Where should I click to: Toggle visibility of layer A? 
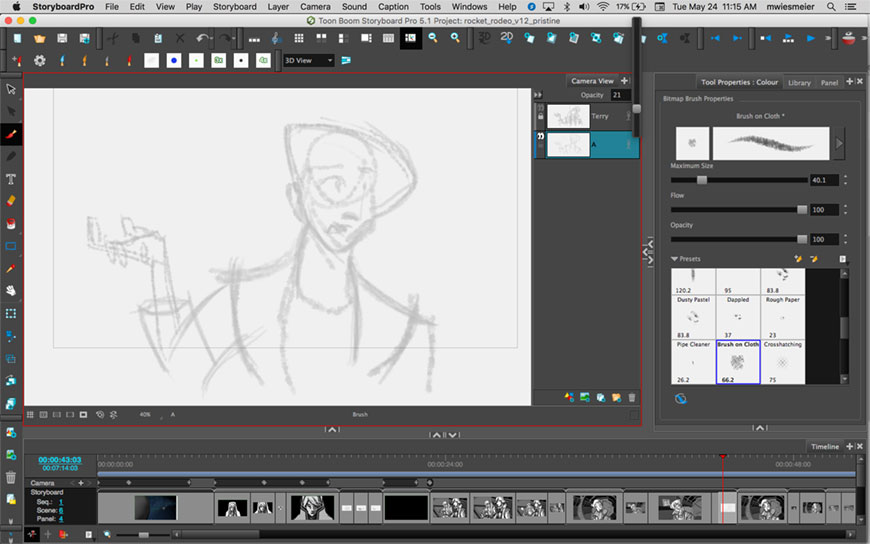coord(540,135)
